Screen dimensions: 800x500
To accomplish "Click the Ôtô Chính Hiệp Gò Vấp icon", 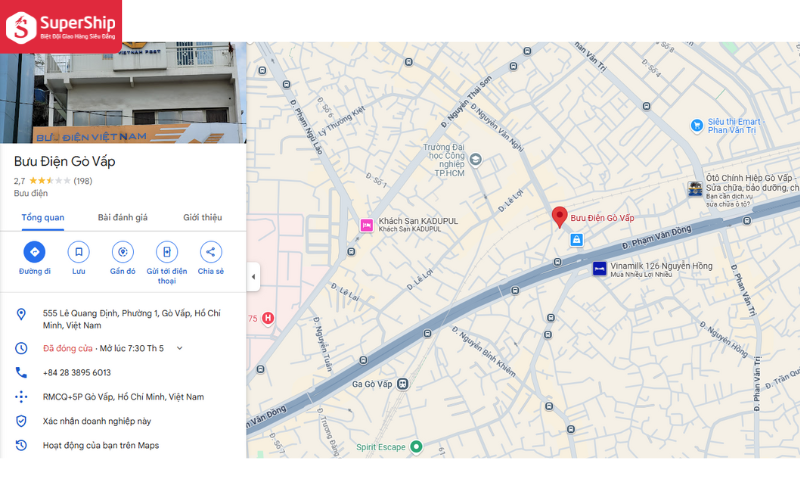I will [695, 189].
